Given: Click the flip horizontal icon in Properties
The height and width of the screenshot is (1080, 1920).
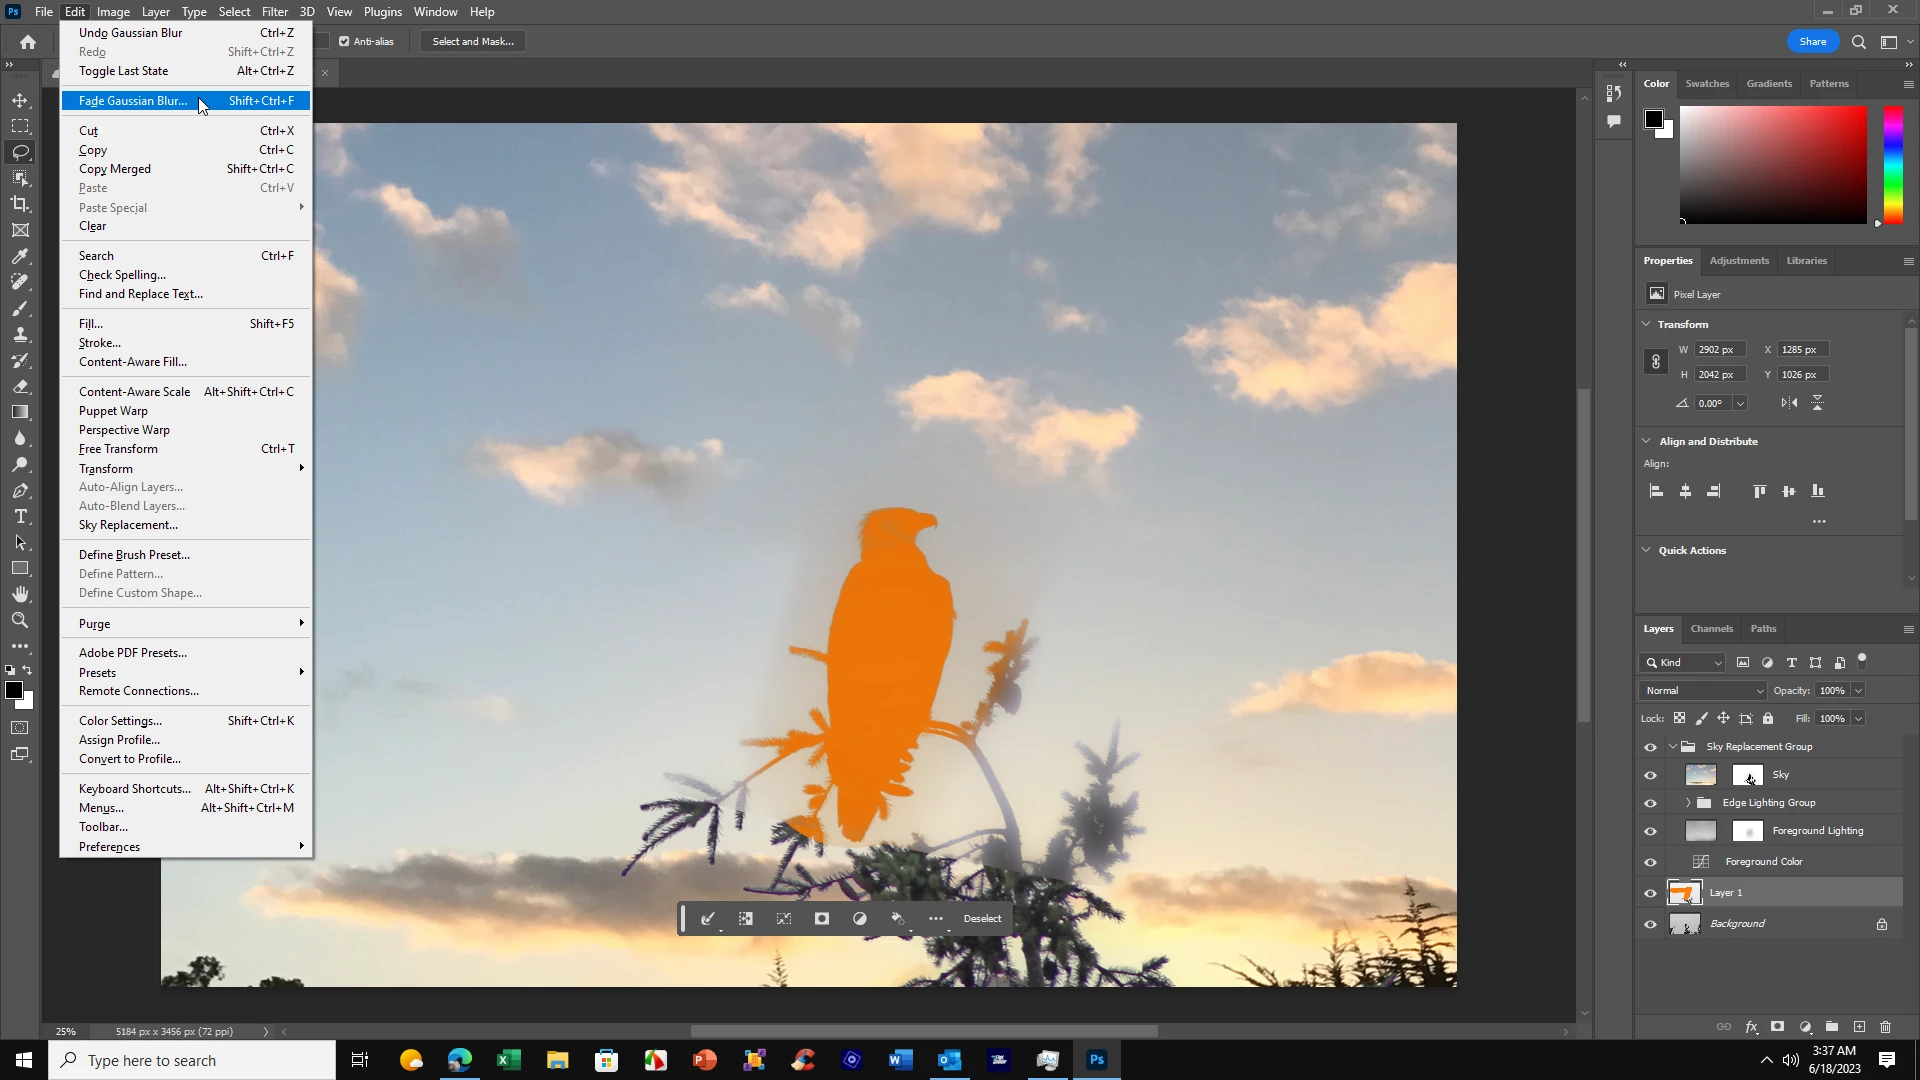Looking at the screenshot, I should tap(1789, 403).
